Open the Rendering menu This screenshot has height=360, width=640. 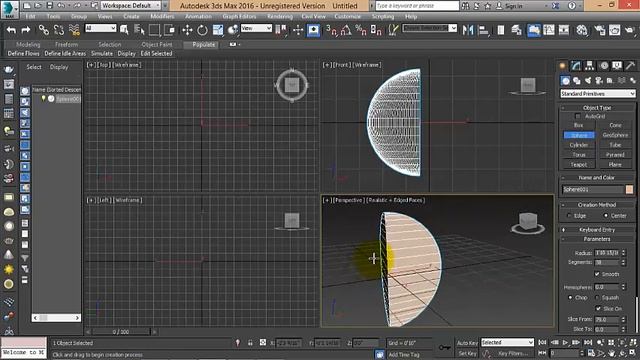pyautogui.click(x=280, y=17)
